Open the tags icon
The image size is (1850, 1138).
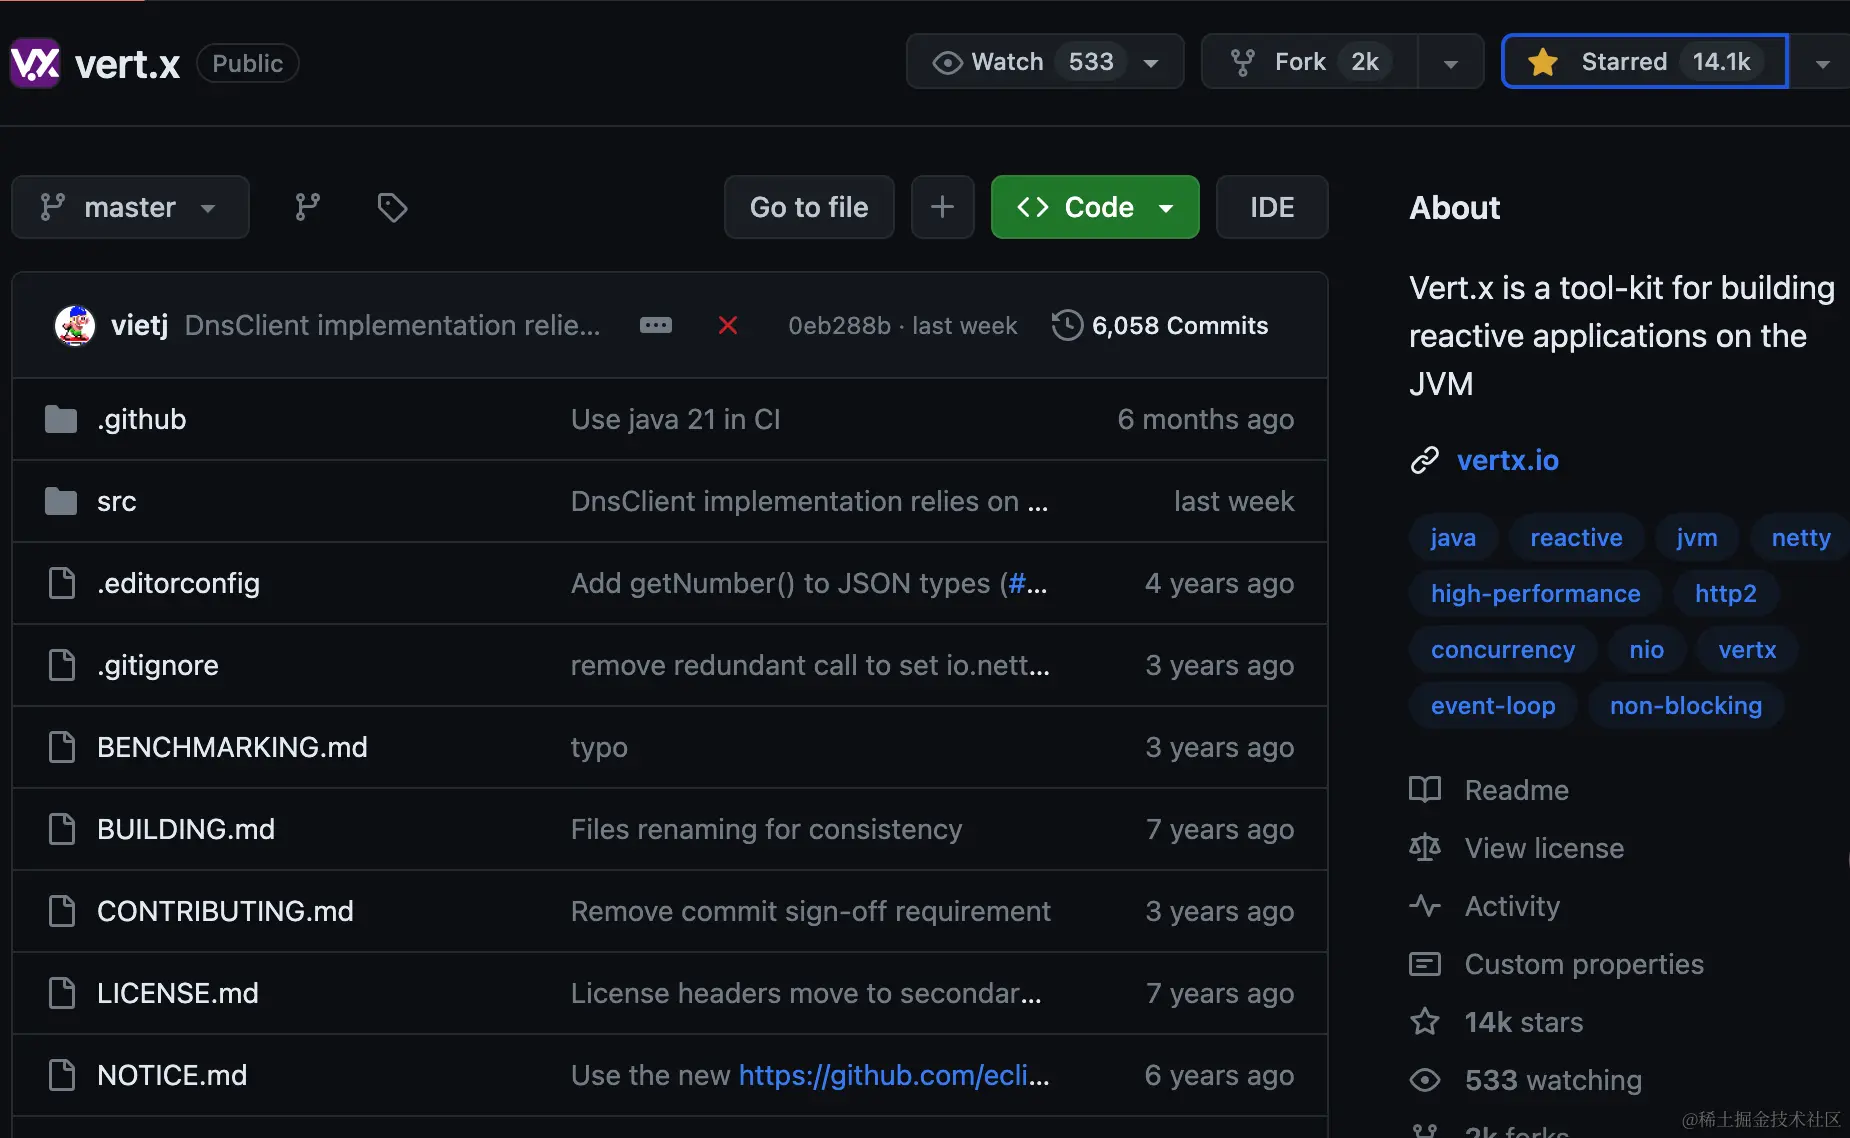pyautogui.click(x=392, y=207)
